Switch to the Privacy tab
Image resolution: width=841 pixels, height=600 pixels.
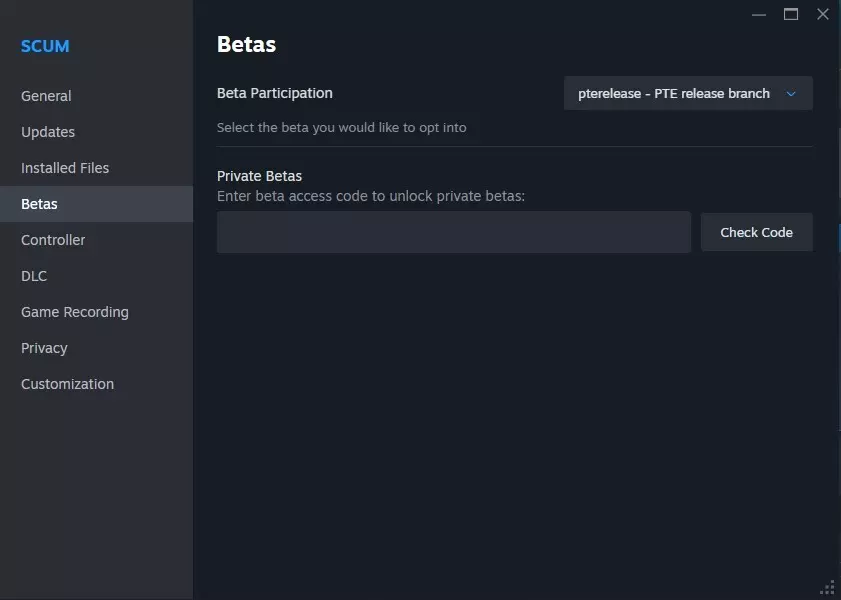coord(44,348)
